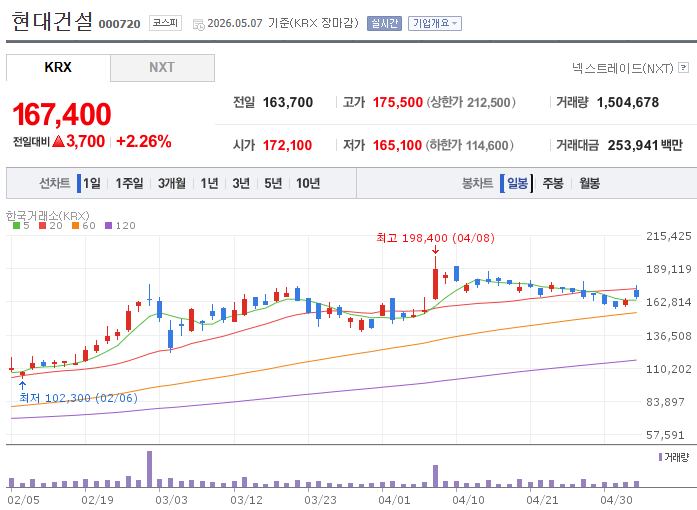
Task: Click the 고가 value 175,500
Action: coord(397,102)
